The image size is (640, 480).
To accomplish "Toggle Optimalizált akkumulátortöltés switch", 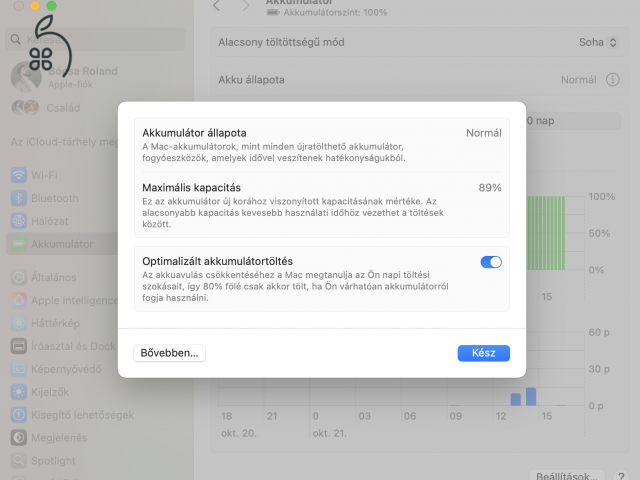I will [491, 262].
